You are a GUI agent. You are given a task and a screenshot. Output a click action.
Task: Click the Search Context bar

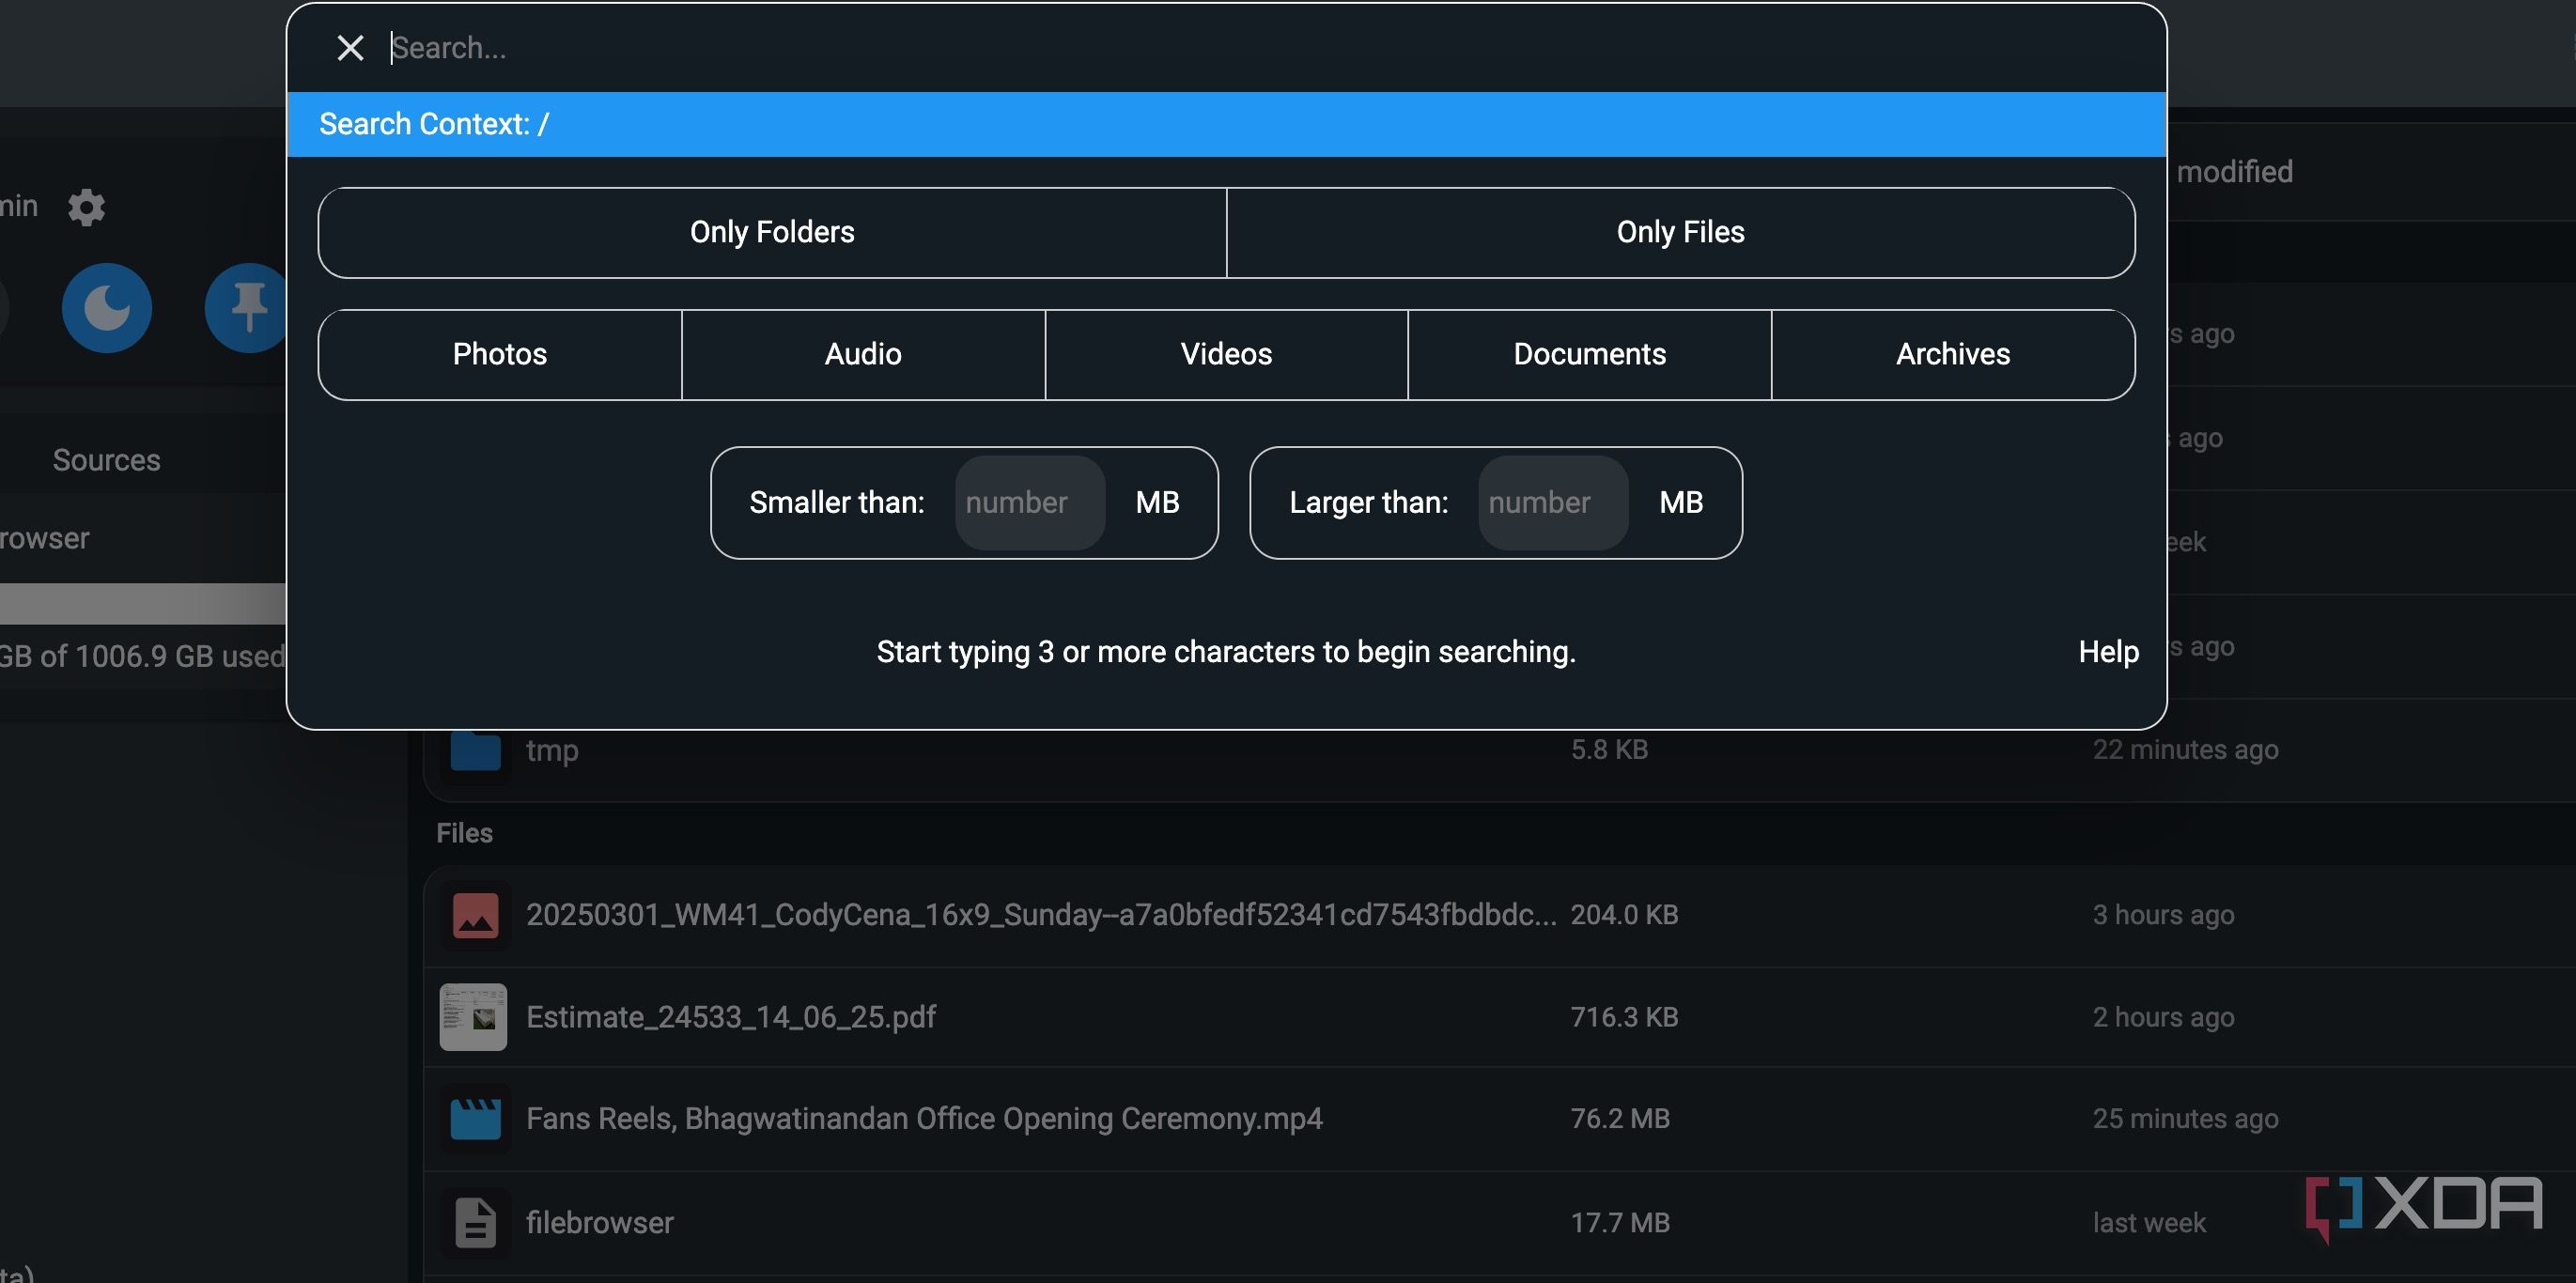pyautogui.click(x=1226, y=124)
